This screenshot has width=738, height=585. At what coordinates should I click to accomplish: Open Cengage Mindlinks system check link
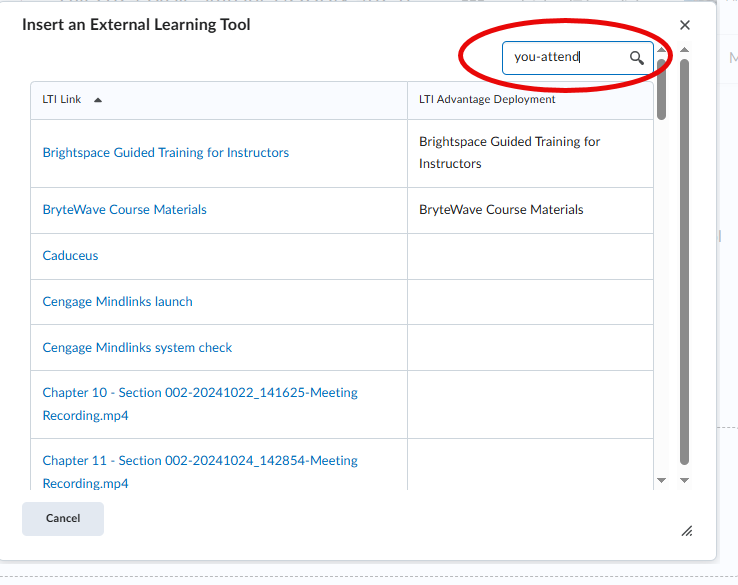pyautogui.click(x=137, y=347)
